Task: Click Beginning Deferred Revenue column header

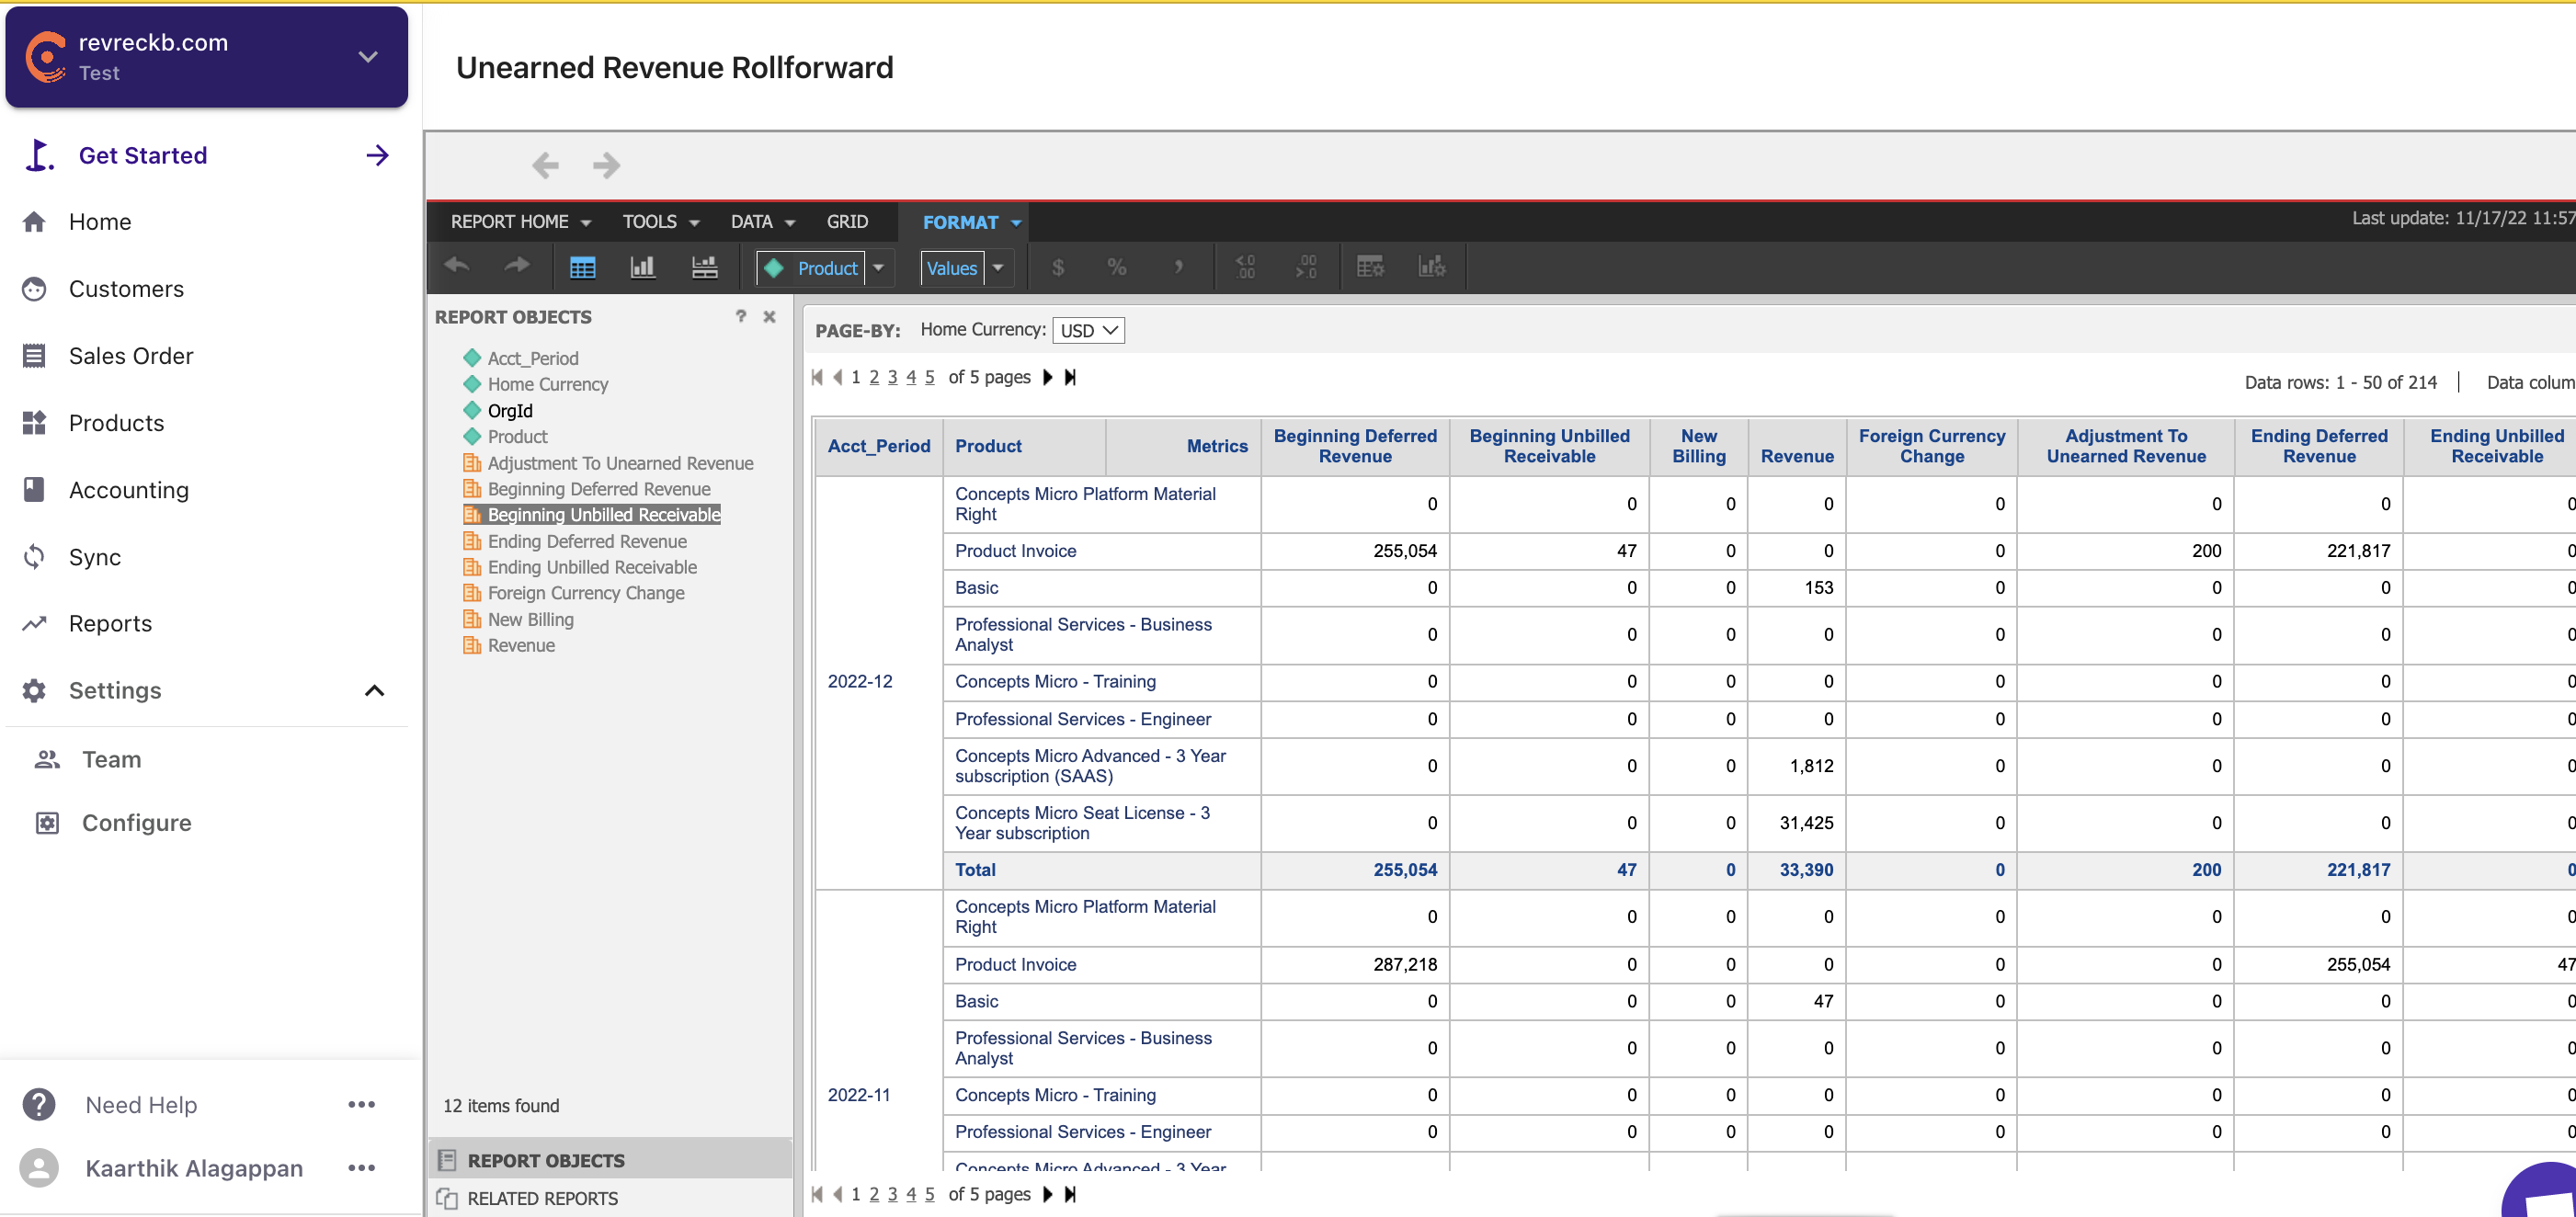Action: [x=1355, y=446]
